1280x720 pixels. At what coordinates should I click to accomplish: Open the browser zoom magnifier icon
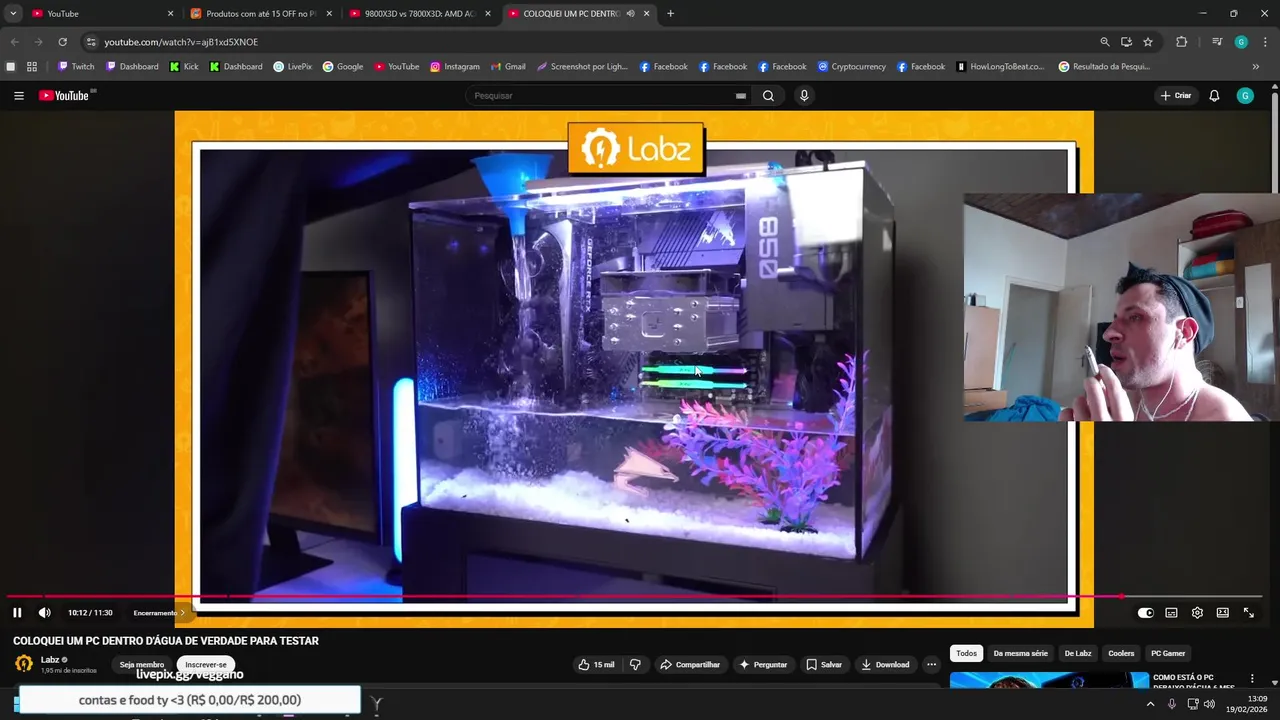1104,42
